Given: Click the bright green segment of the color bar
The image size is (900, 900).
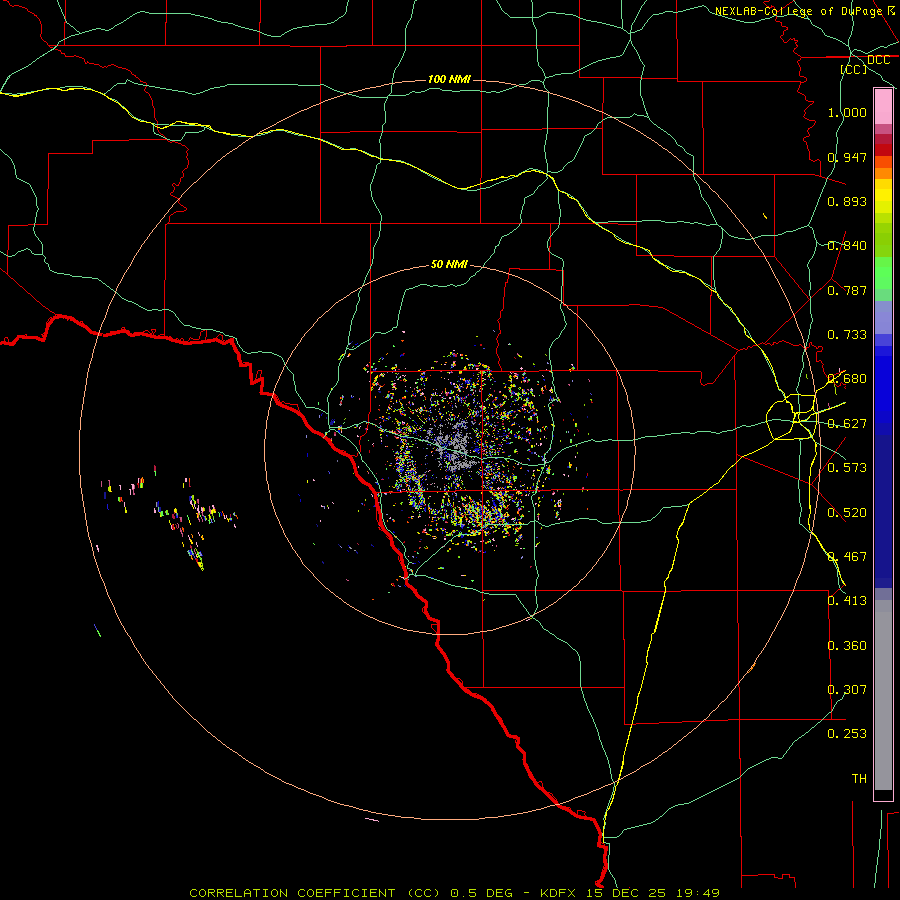Looking at the screenshot, I should click(x=883, y=273).
